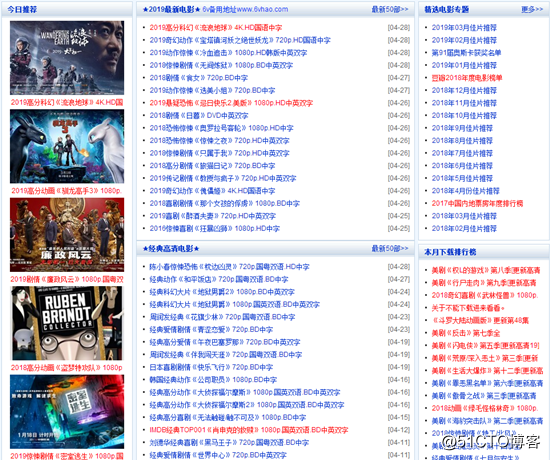Open list link《流浪地球》4K.HD国语中字
The width and height of the screenshot is (550, 460).
click(x=216, y=28)
